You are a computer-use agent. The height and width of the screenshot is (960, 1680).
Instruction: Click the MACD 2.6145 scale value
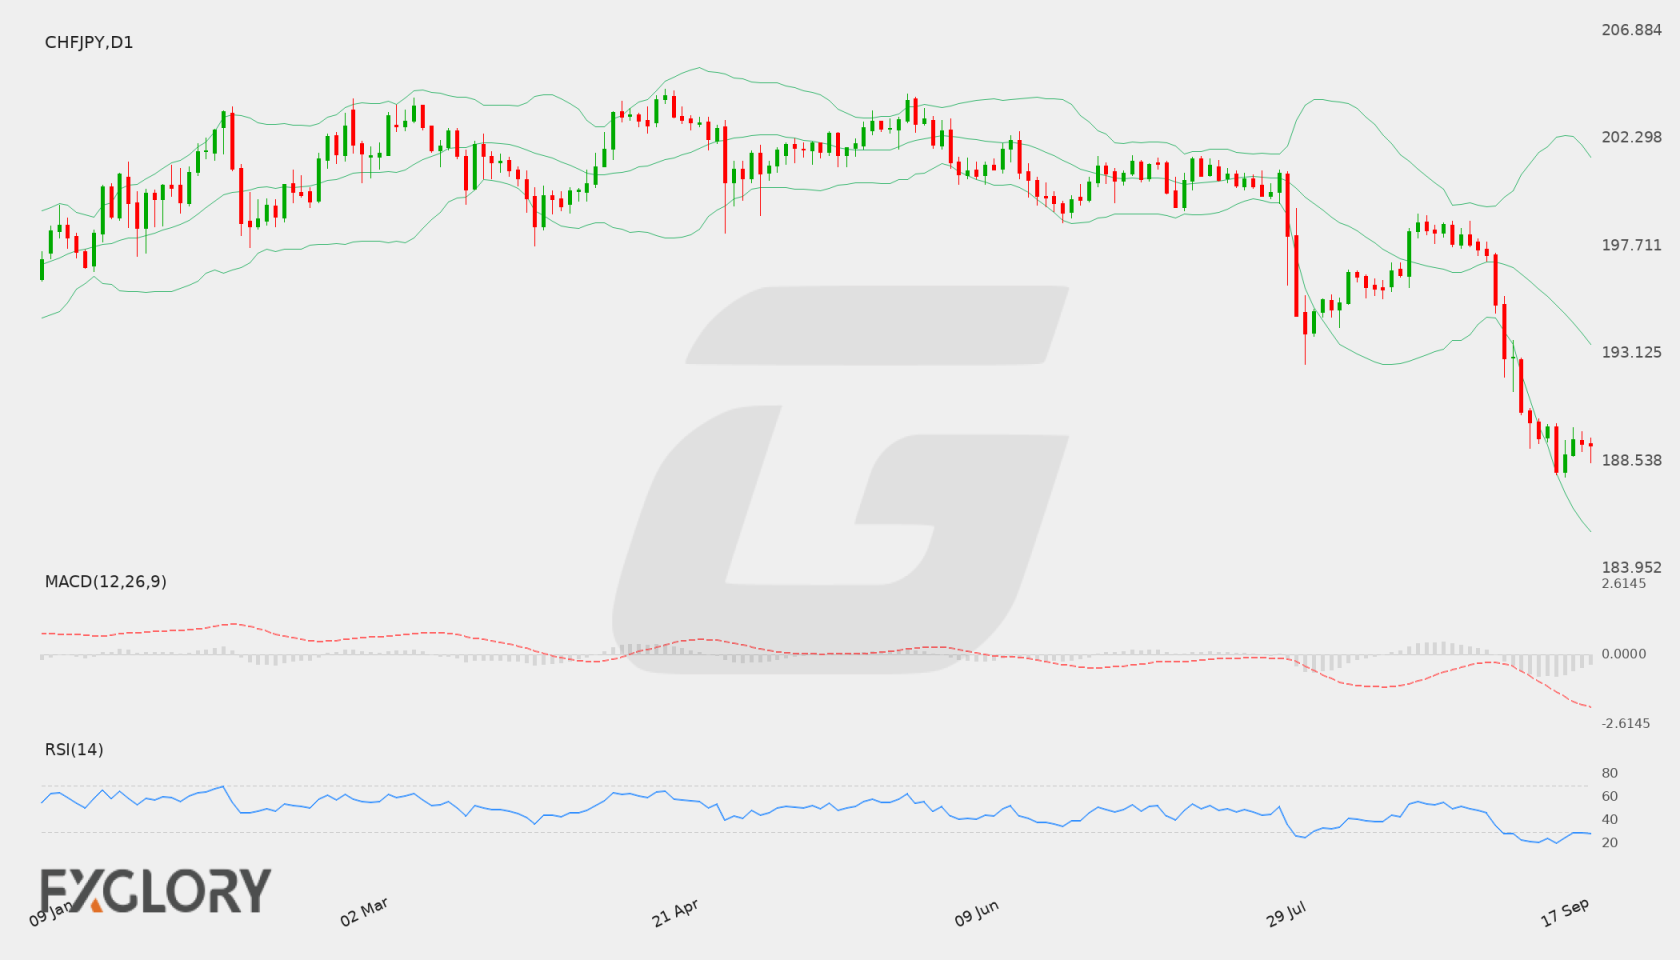pos(1623,583)
